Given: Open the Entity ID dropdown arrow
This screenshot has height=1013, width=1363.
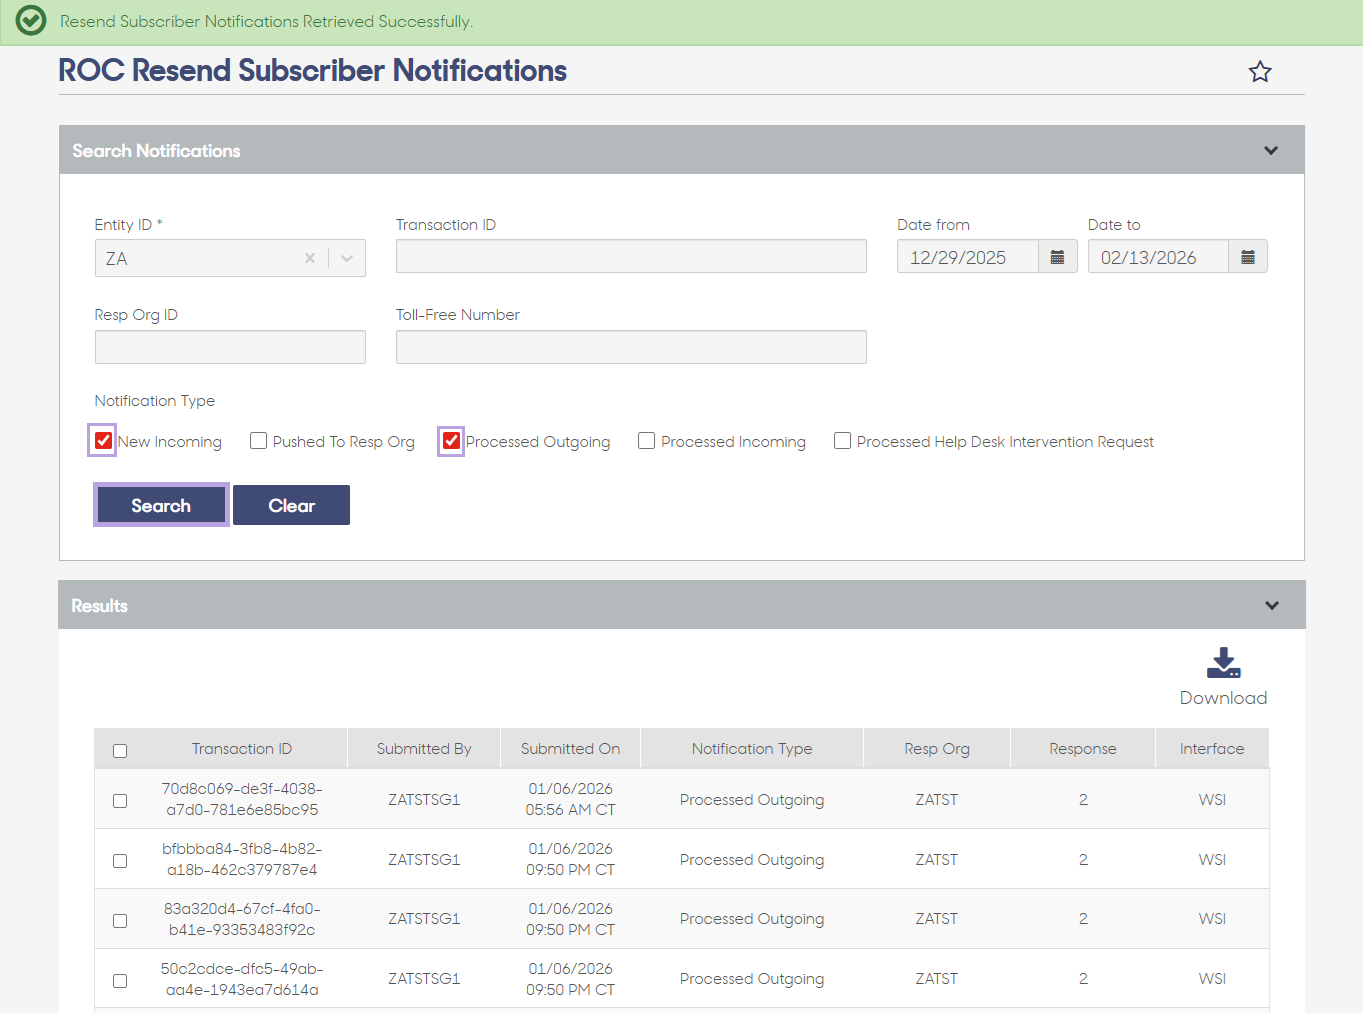Looking at the screenshot, I should tap(347, 258).
